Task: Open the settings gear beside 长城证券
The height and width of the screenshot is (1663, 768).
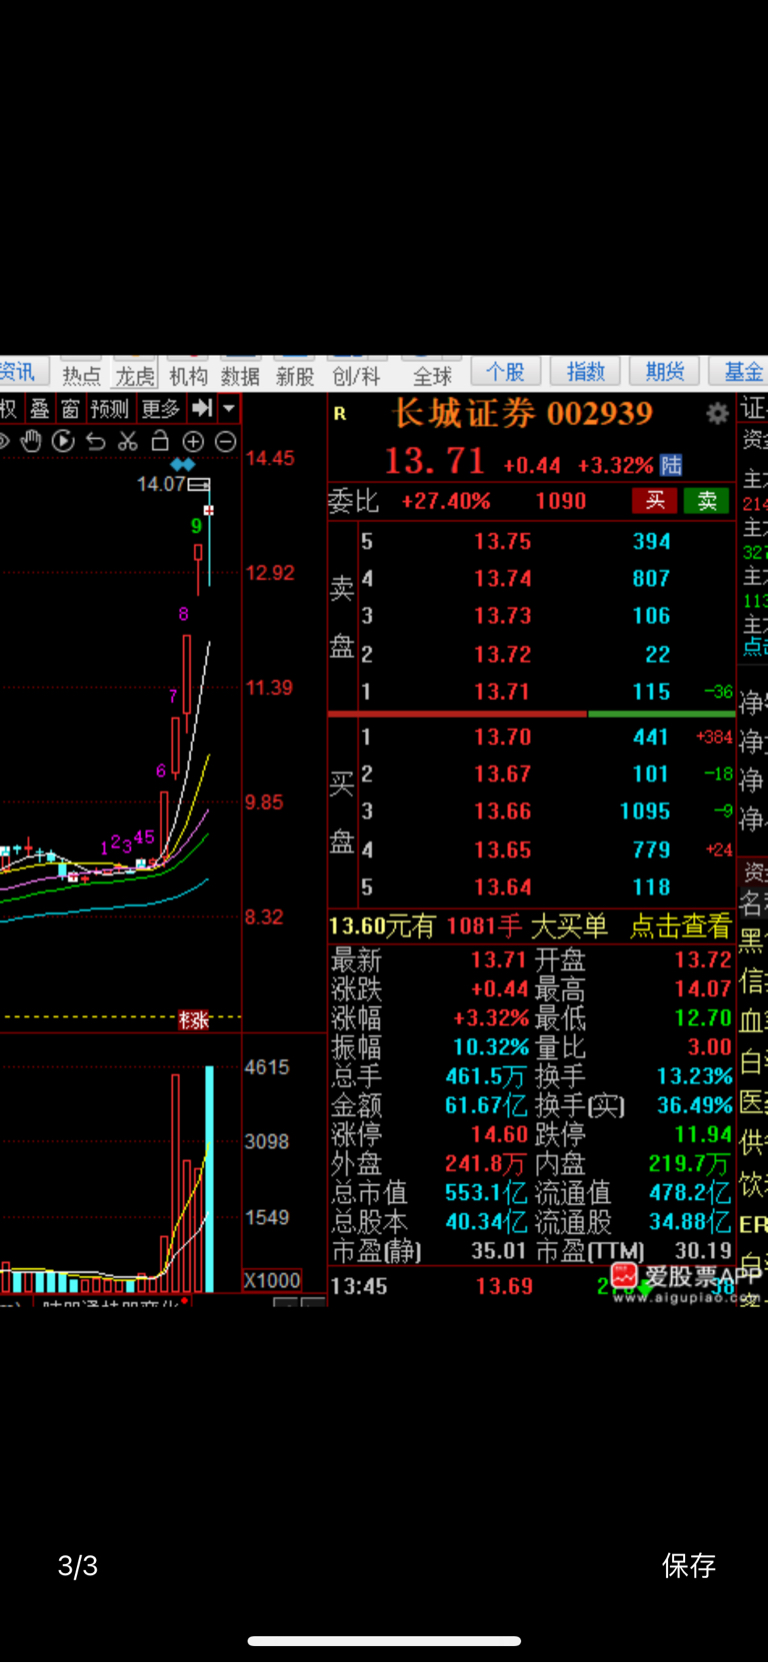Action: 717,414
